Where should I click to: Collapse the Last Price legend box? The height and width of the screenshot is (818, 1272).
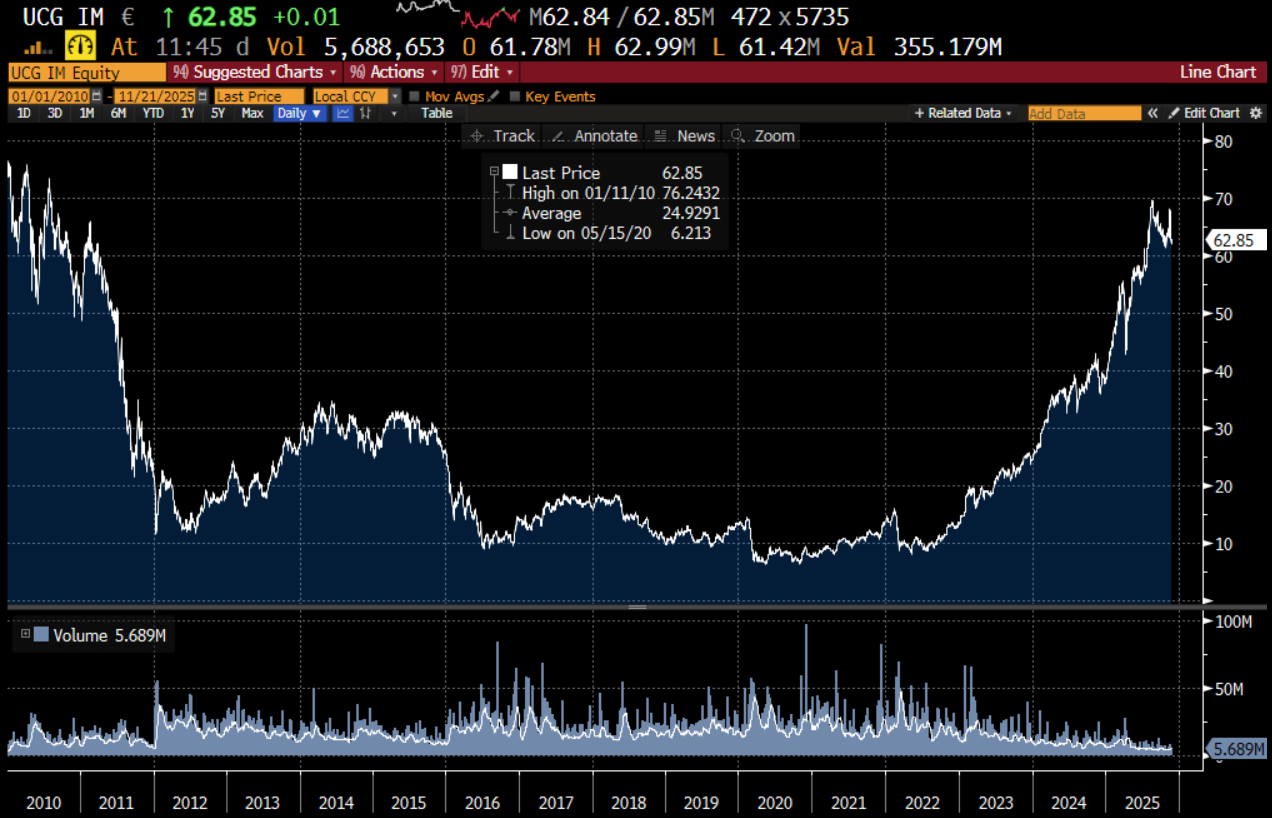tap(494, 172)
